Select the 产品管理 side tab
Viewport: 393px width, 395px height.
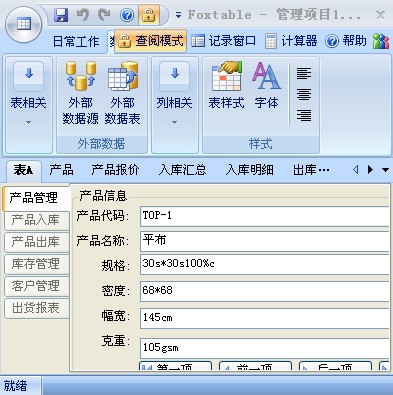(35, 198)
